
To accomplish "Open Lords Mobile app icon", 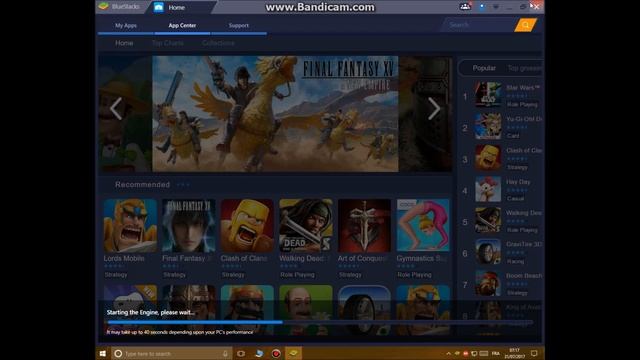I will tap(130, 225).
